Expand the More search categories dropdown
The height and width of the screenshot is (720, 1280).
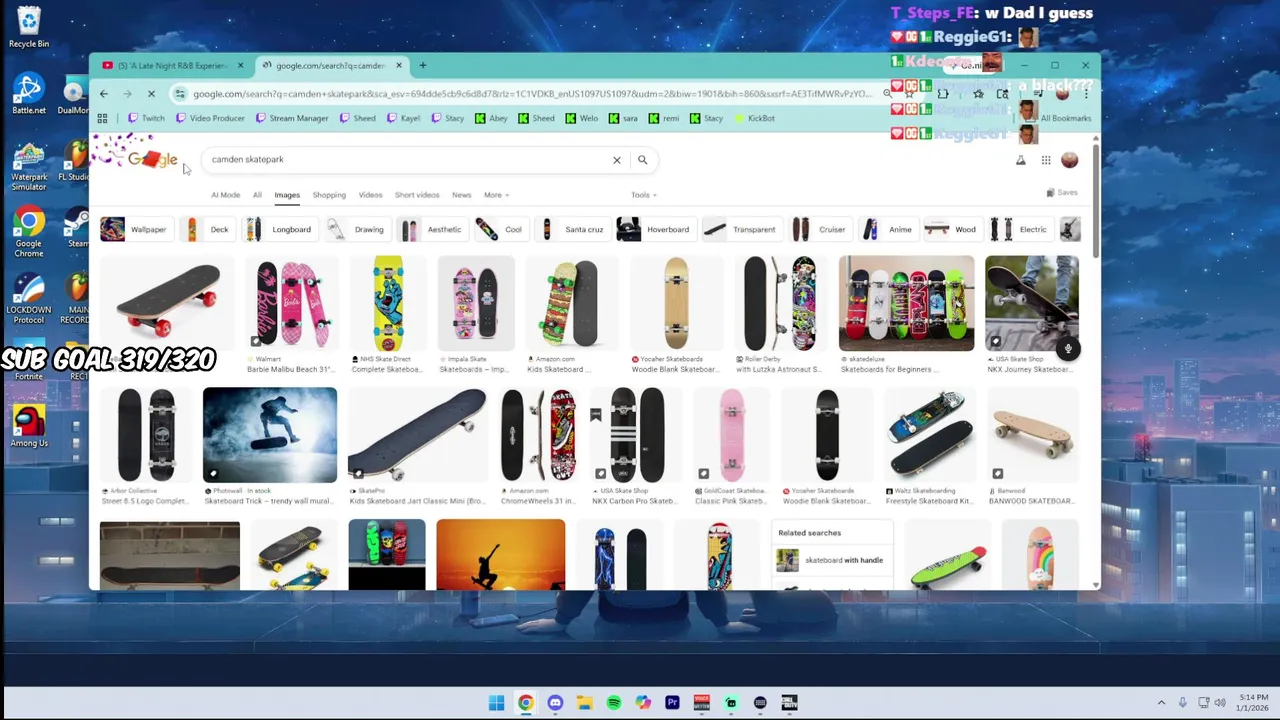pyautogui.click(x=496, y=195)
